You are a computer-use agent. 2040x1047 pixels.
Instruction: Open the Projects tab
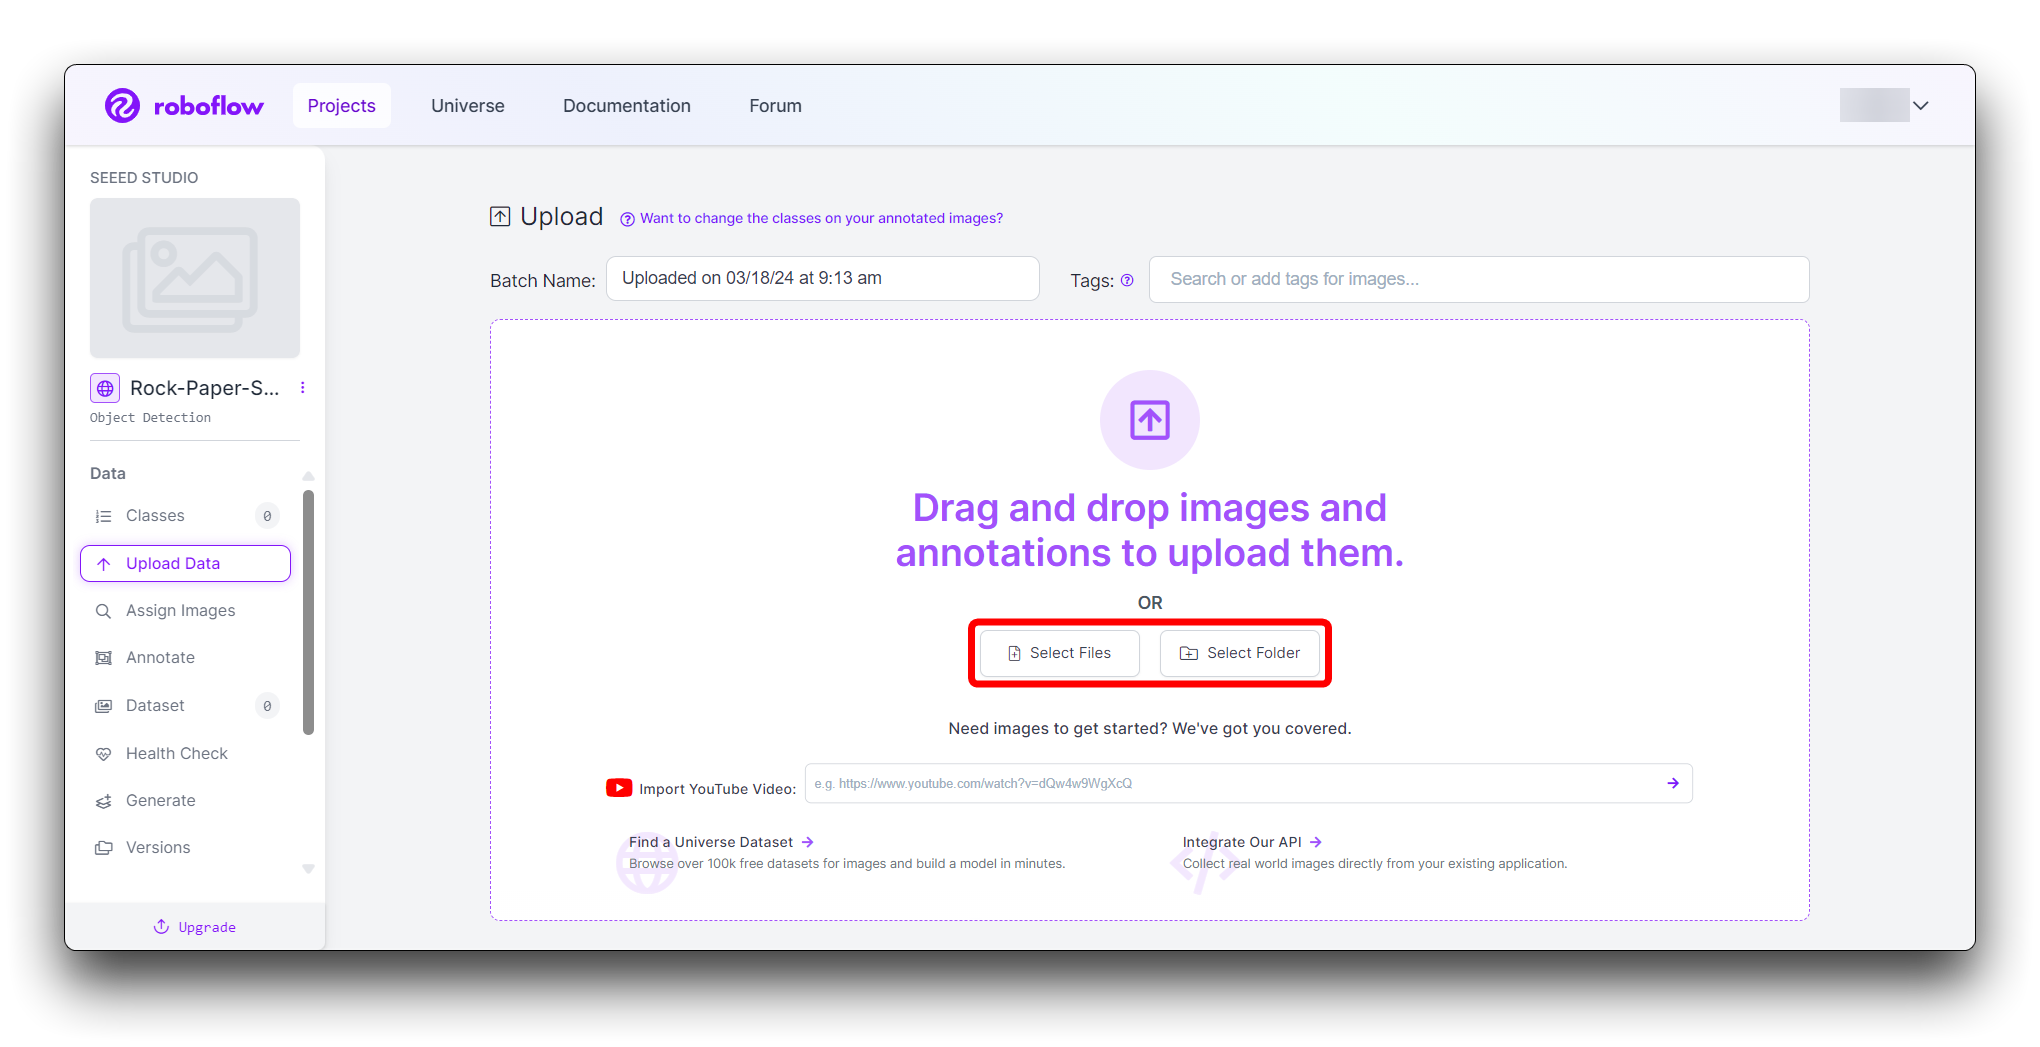click(341, 105)
